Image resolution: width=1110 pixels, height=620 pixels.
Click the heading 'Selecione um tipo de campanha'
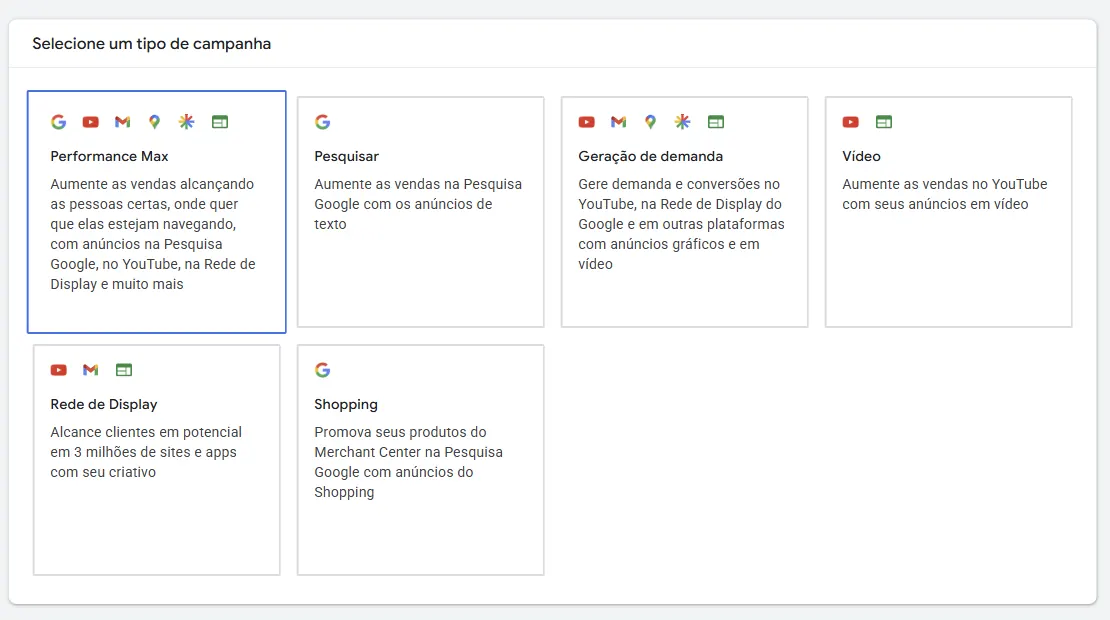coord(151,44)
